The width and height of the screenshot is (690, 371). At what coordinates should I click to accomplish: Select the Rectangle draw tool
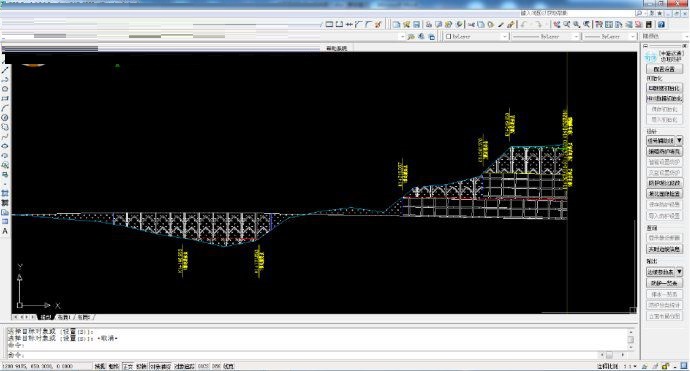coord(5,99)
